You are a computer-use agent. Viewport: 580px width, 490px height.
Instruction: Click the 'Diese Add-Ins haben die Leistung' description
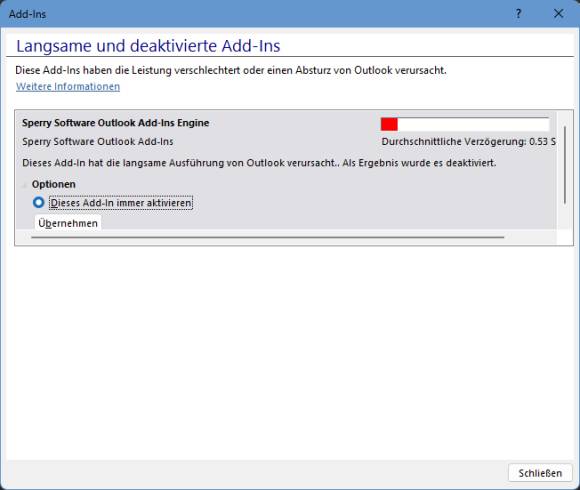click(231, 70)
